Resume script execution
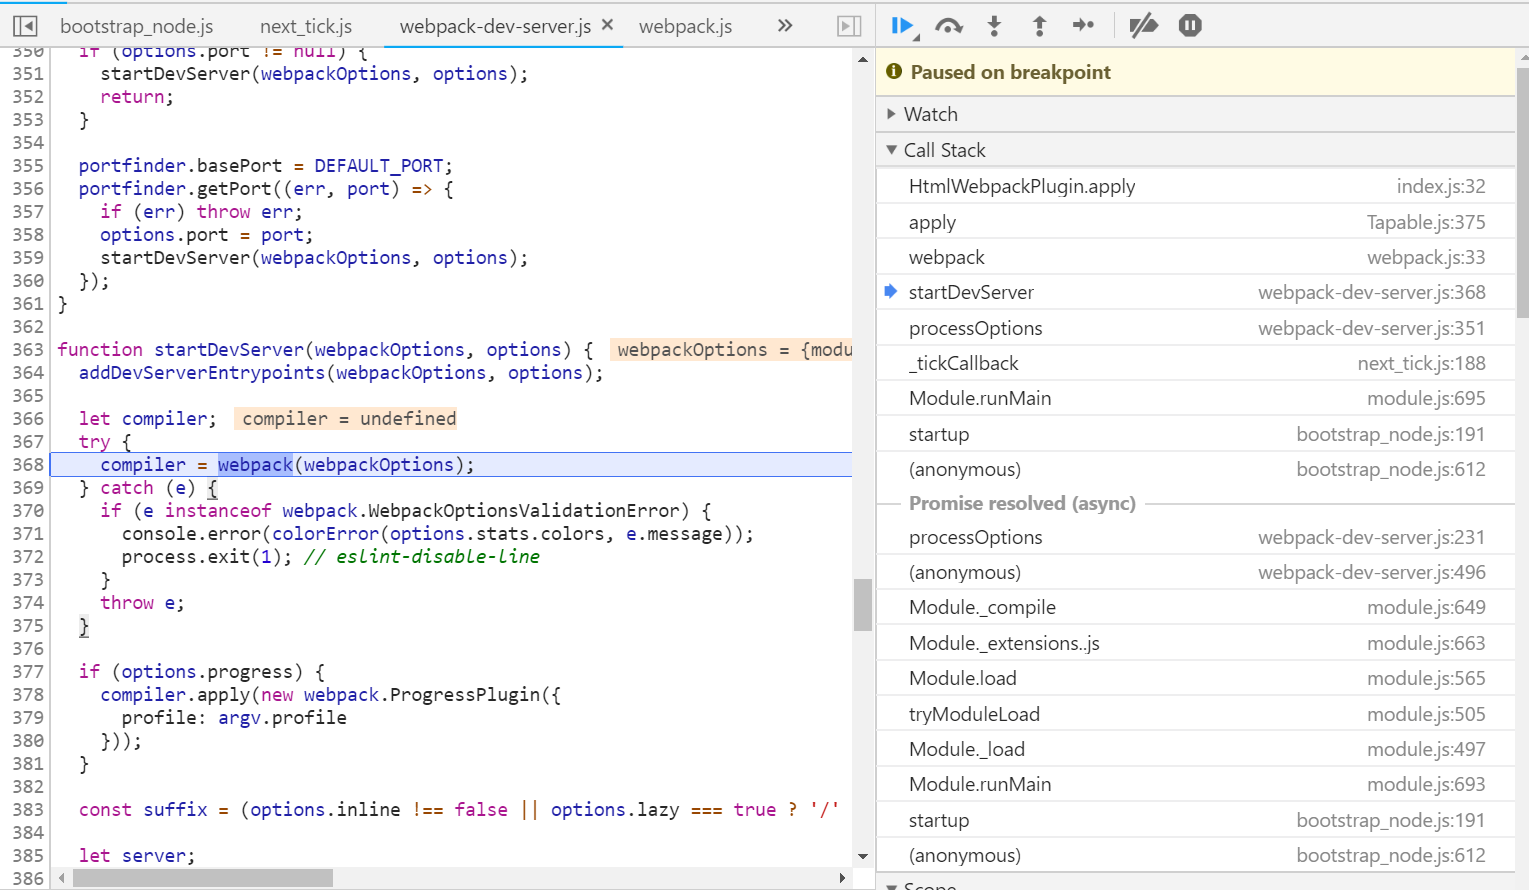Screen dimensions: 1529x890 coord(904,26)
